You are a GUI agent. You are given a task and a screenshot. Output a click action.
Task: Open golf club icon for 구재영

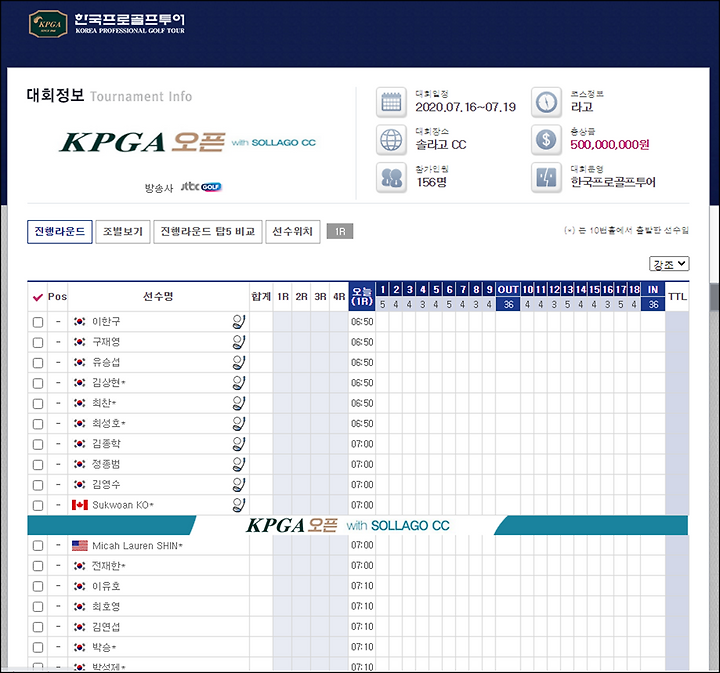tap(239, 342)
